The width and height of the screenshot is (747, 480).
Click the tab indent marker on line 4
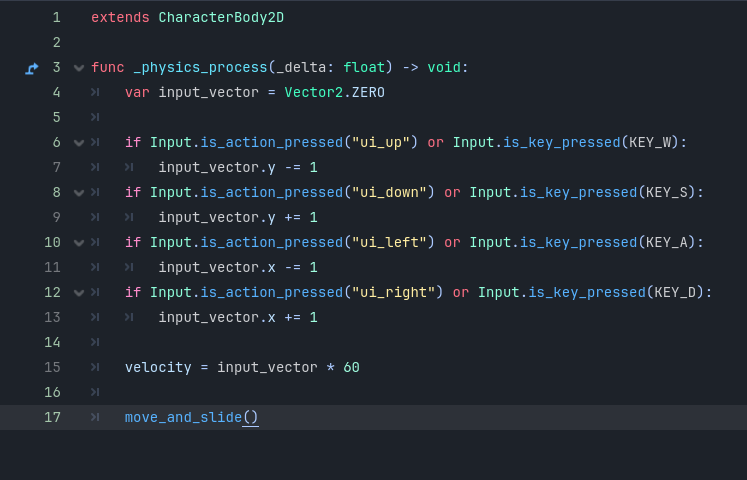tap(95, 93)
